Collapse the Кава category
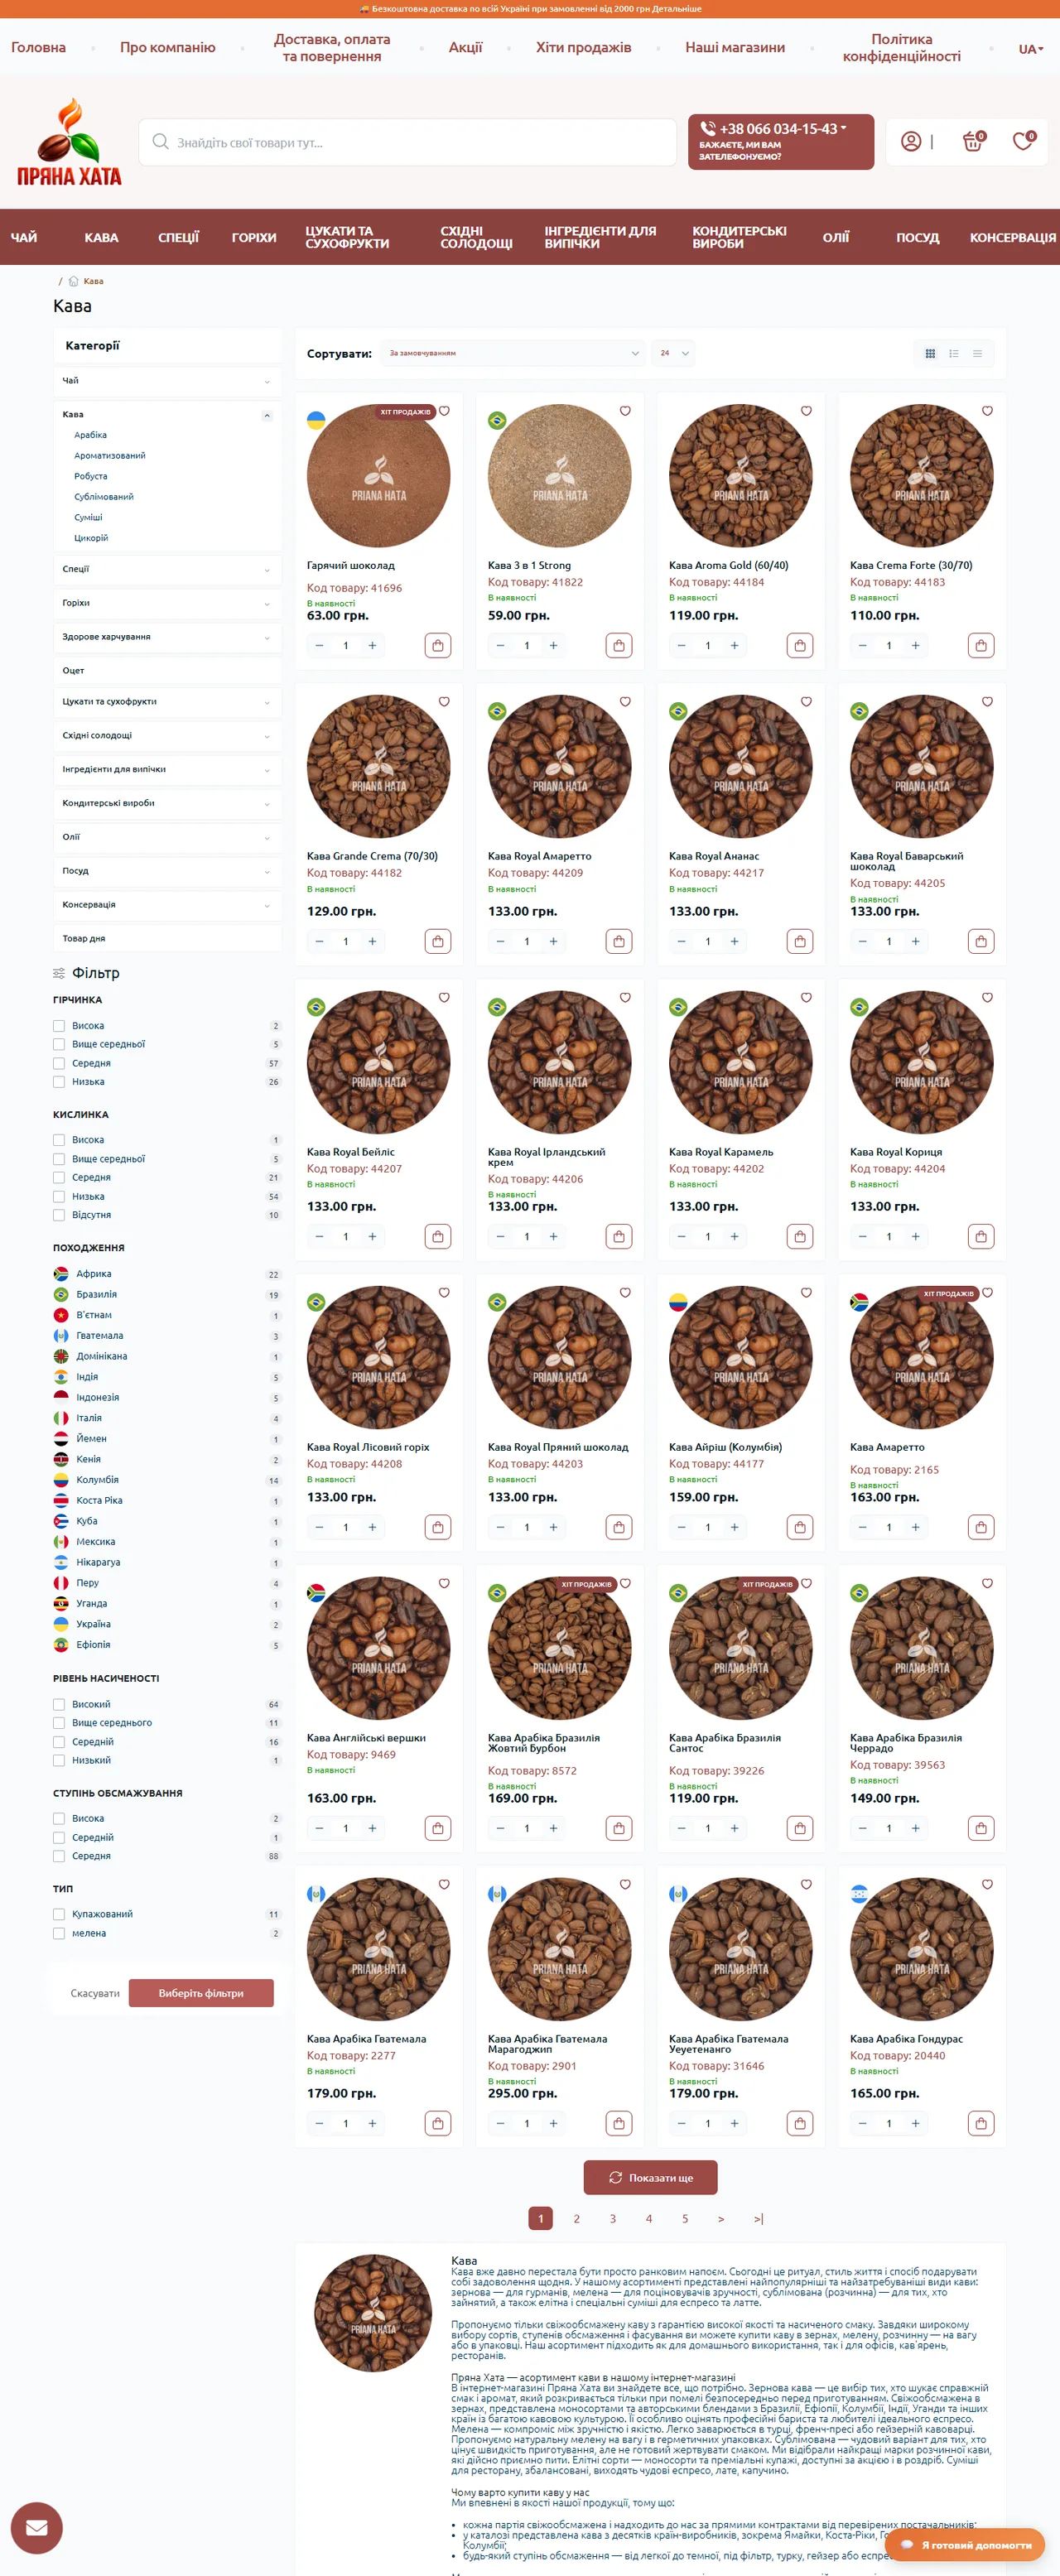This screenshot has height=2576, width=1060. click(x=267, y=415)
